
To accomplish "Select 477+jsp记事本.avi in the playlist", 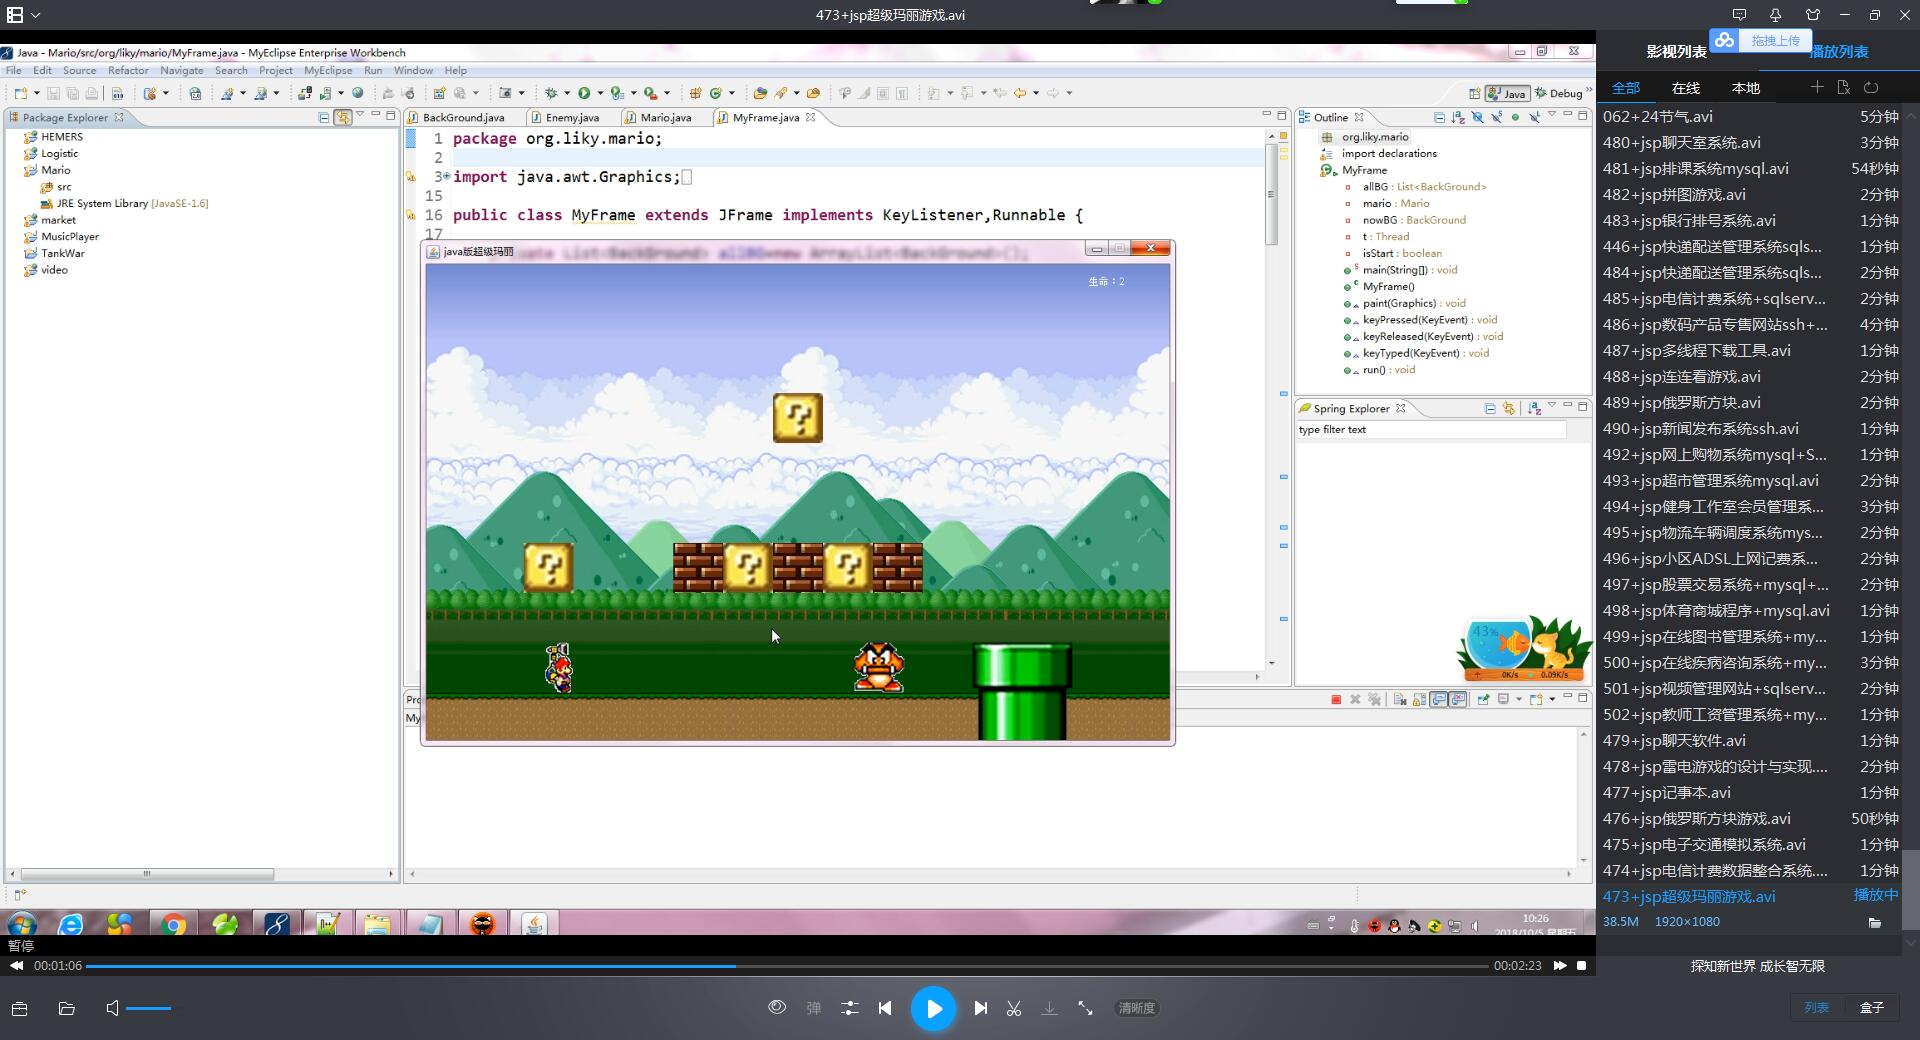I will pos(1750,792).
